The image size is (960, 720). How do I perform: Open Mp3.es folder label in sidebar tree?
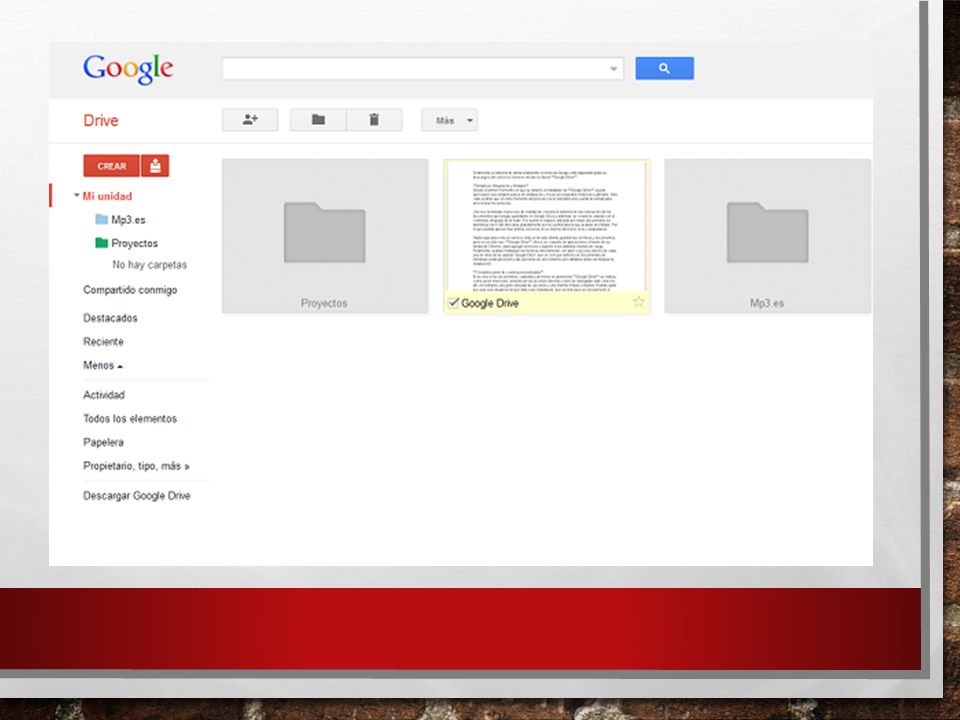pyautogui.click(x=128, y=220)
